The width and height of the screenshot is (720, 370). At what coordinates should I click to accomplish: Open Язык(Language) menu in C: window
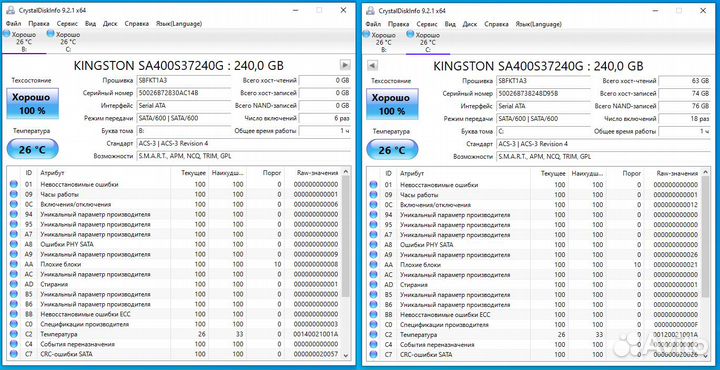coord(539,23)
